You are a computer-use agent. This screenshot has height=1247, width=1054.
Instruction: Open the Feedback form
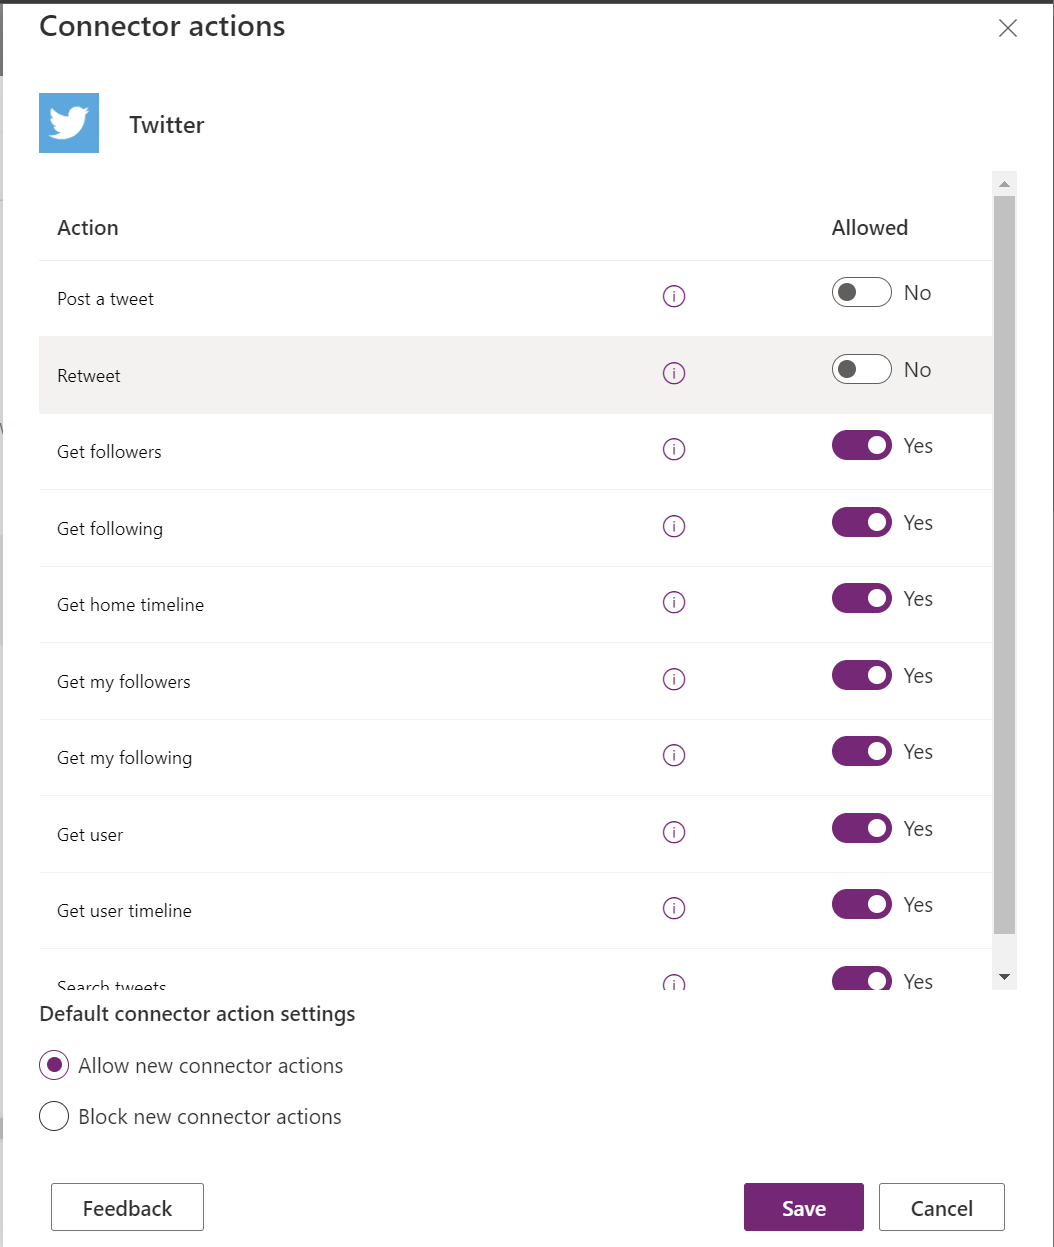tap(127, 1207)
